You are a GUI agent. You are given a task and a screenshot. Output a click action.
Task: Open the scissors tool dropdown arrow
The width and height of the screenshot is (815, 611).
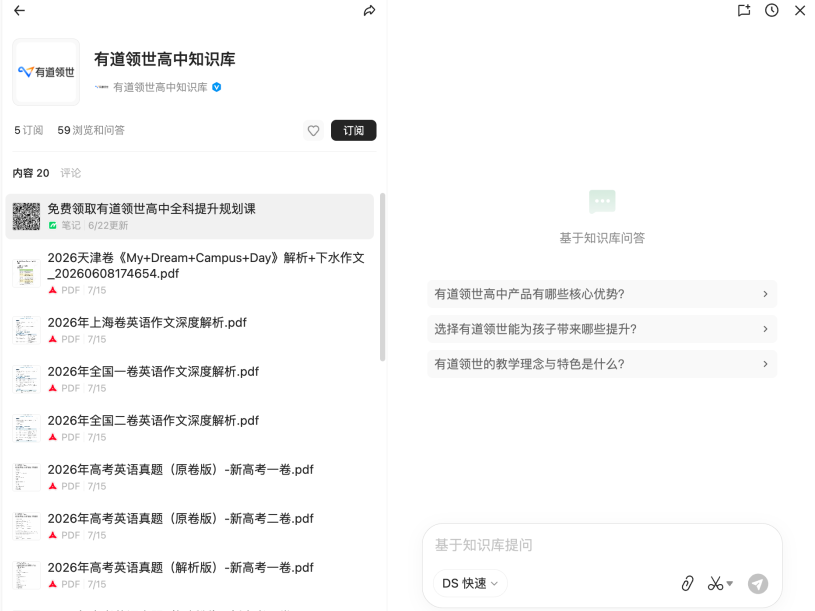click(x=730, y=583)
